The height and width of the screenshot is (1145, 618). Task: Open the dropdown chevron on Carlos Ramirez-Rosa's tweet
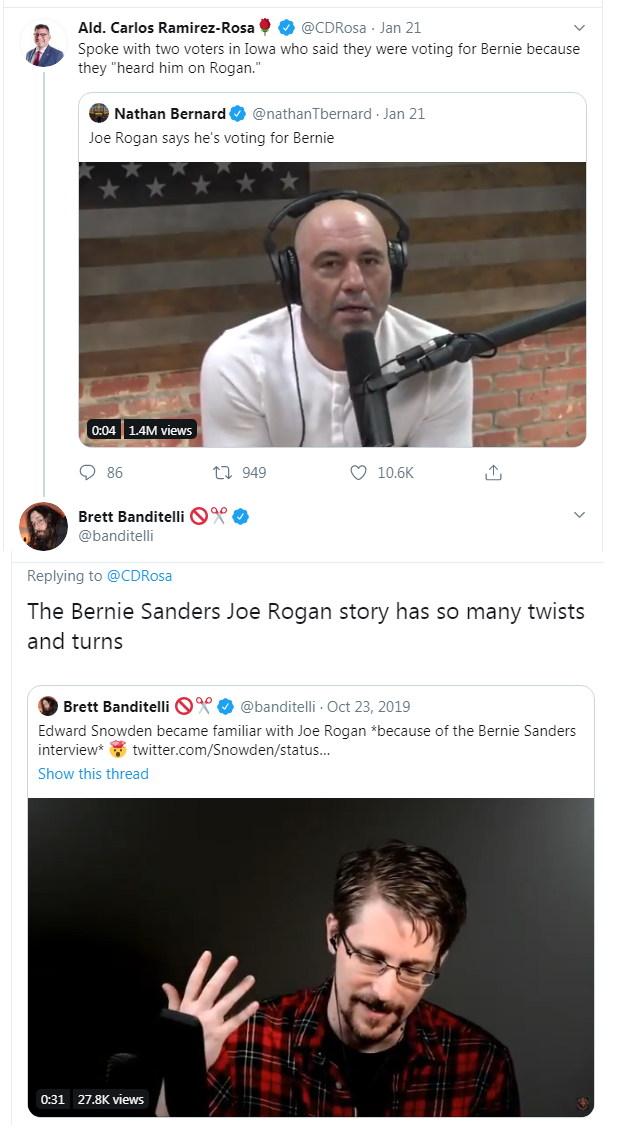[578, 28]
